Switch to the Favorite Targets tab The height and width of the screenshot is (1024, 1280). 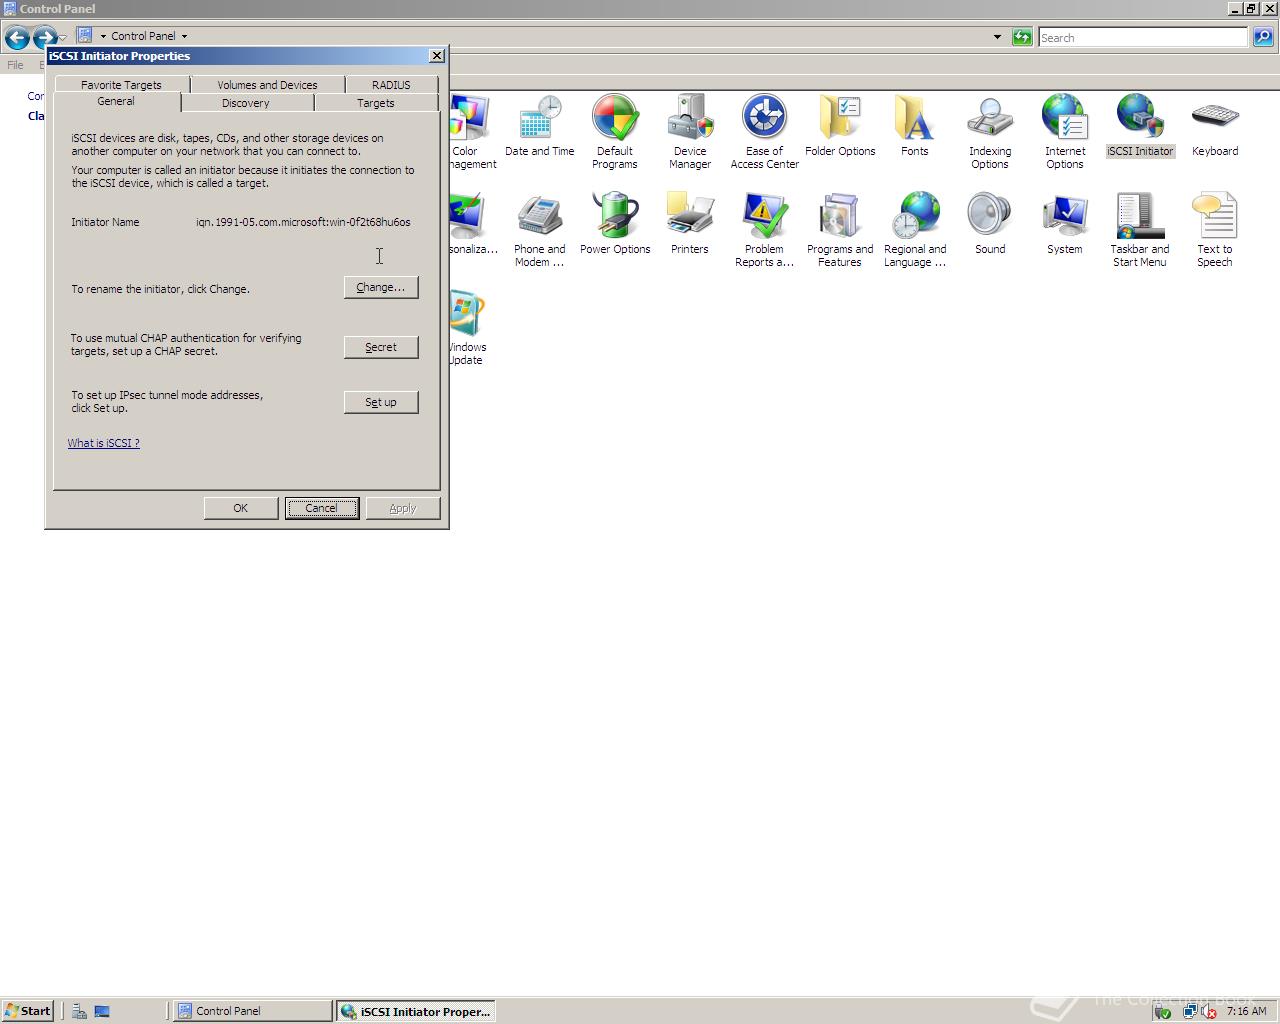click(x=121, y=85)
